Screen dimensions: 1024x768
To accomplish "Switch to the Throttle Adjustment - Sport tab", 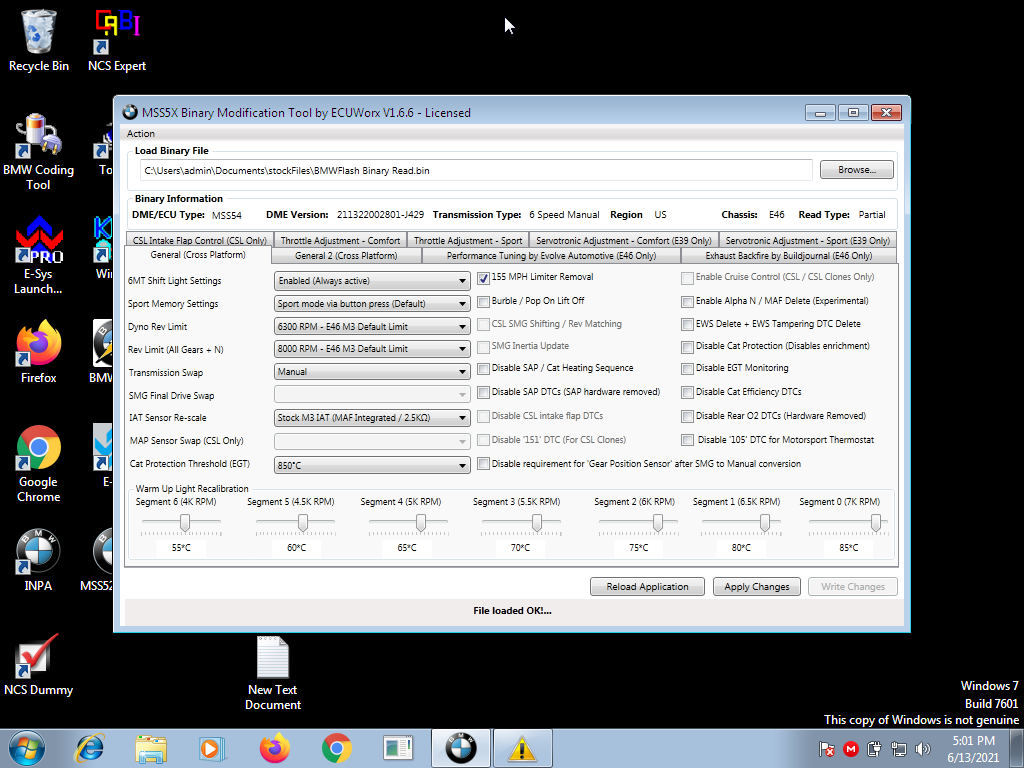I will click(468, 240).
